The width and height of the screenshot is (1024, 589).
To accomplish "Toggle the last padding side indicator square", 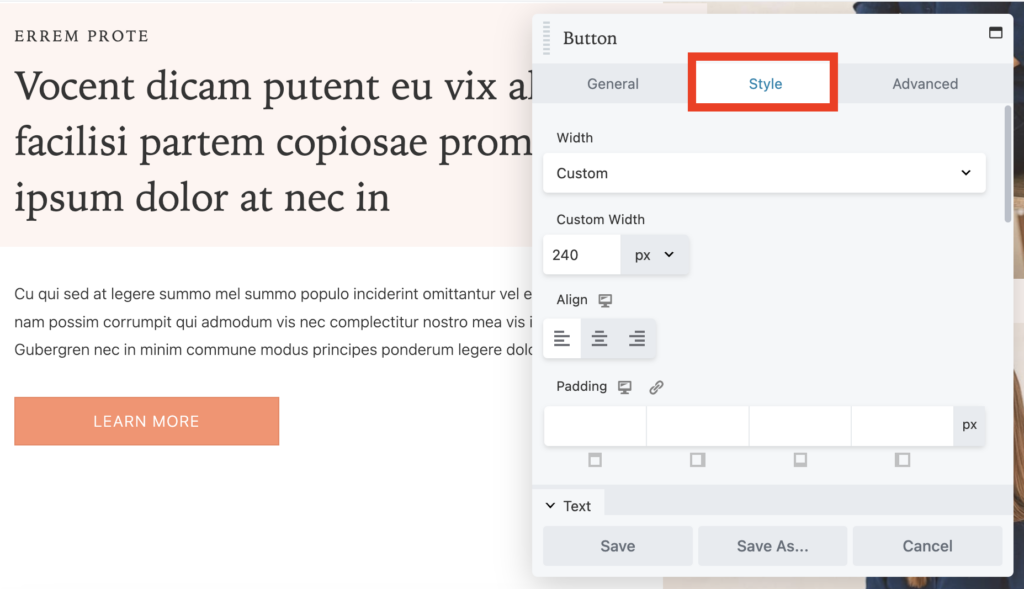I will click(x=902, y=460).
